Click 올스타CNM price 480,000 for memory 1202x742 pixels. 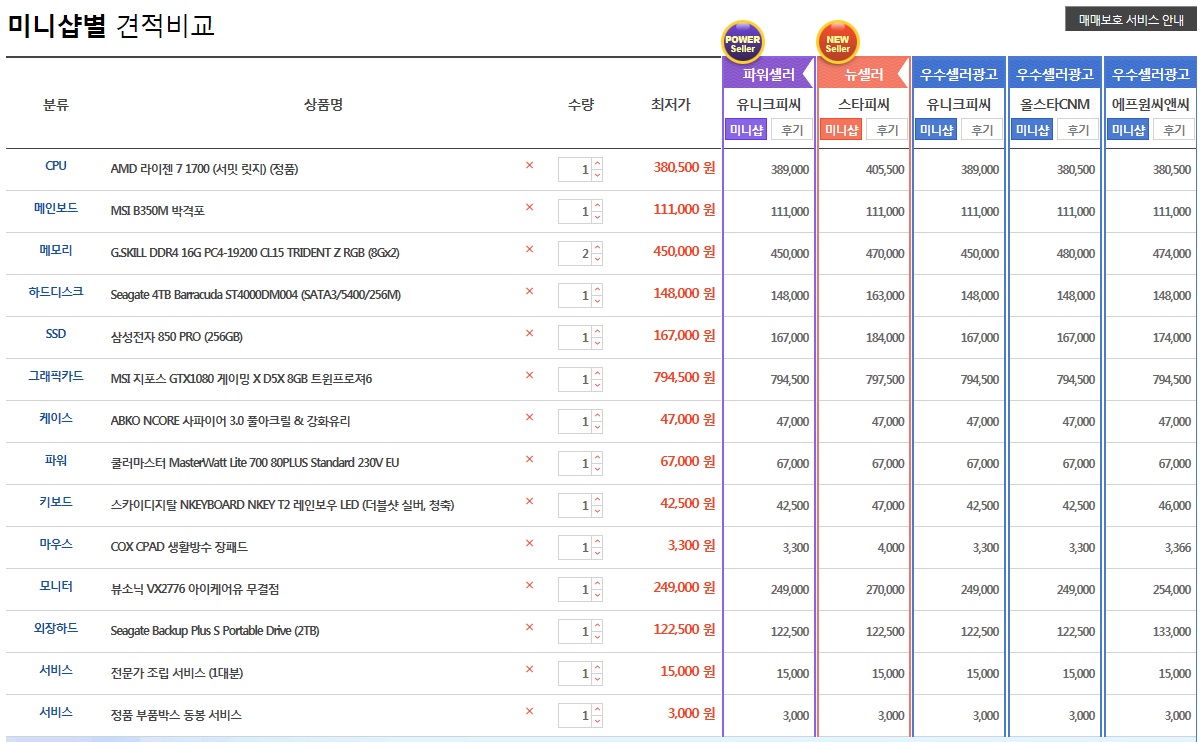(x=1075, y=254)
